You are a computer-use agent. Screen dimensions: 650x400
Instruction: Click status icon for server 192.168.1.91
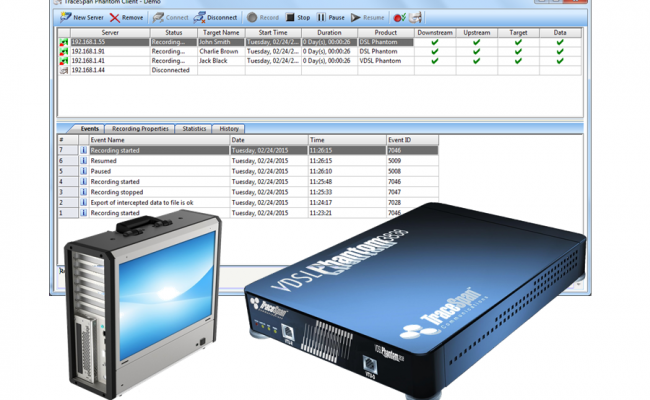63,51
